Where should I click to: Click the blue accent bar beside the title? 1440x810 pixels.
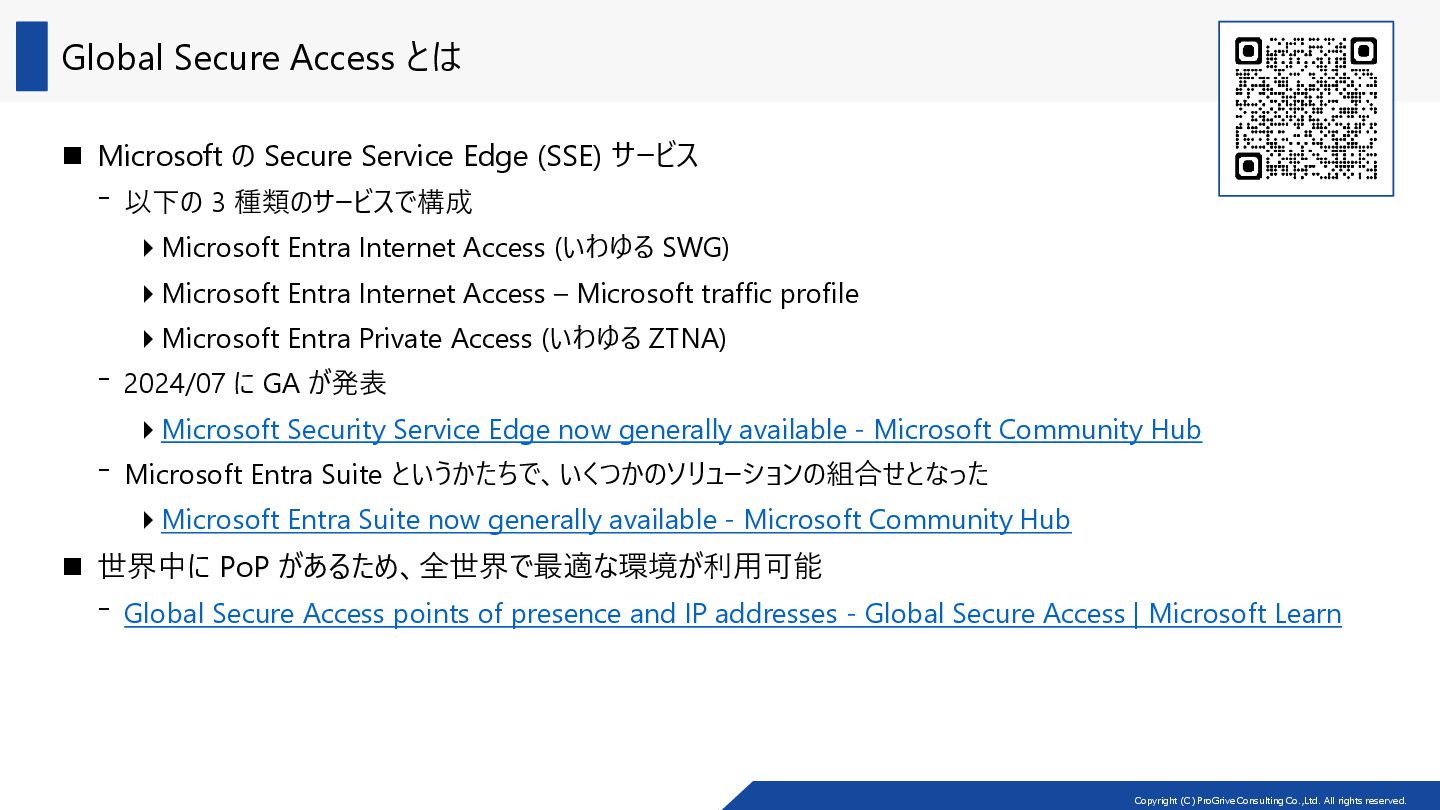click(32, 57)
